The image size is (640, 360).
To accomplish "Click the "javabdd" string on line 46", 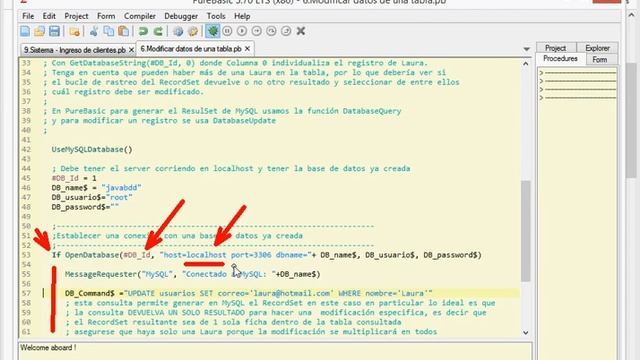I will (x=121, y=188).
